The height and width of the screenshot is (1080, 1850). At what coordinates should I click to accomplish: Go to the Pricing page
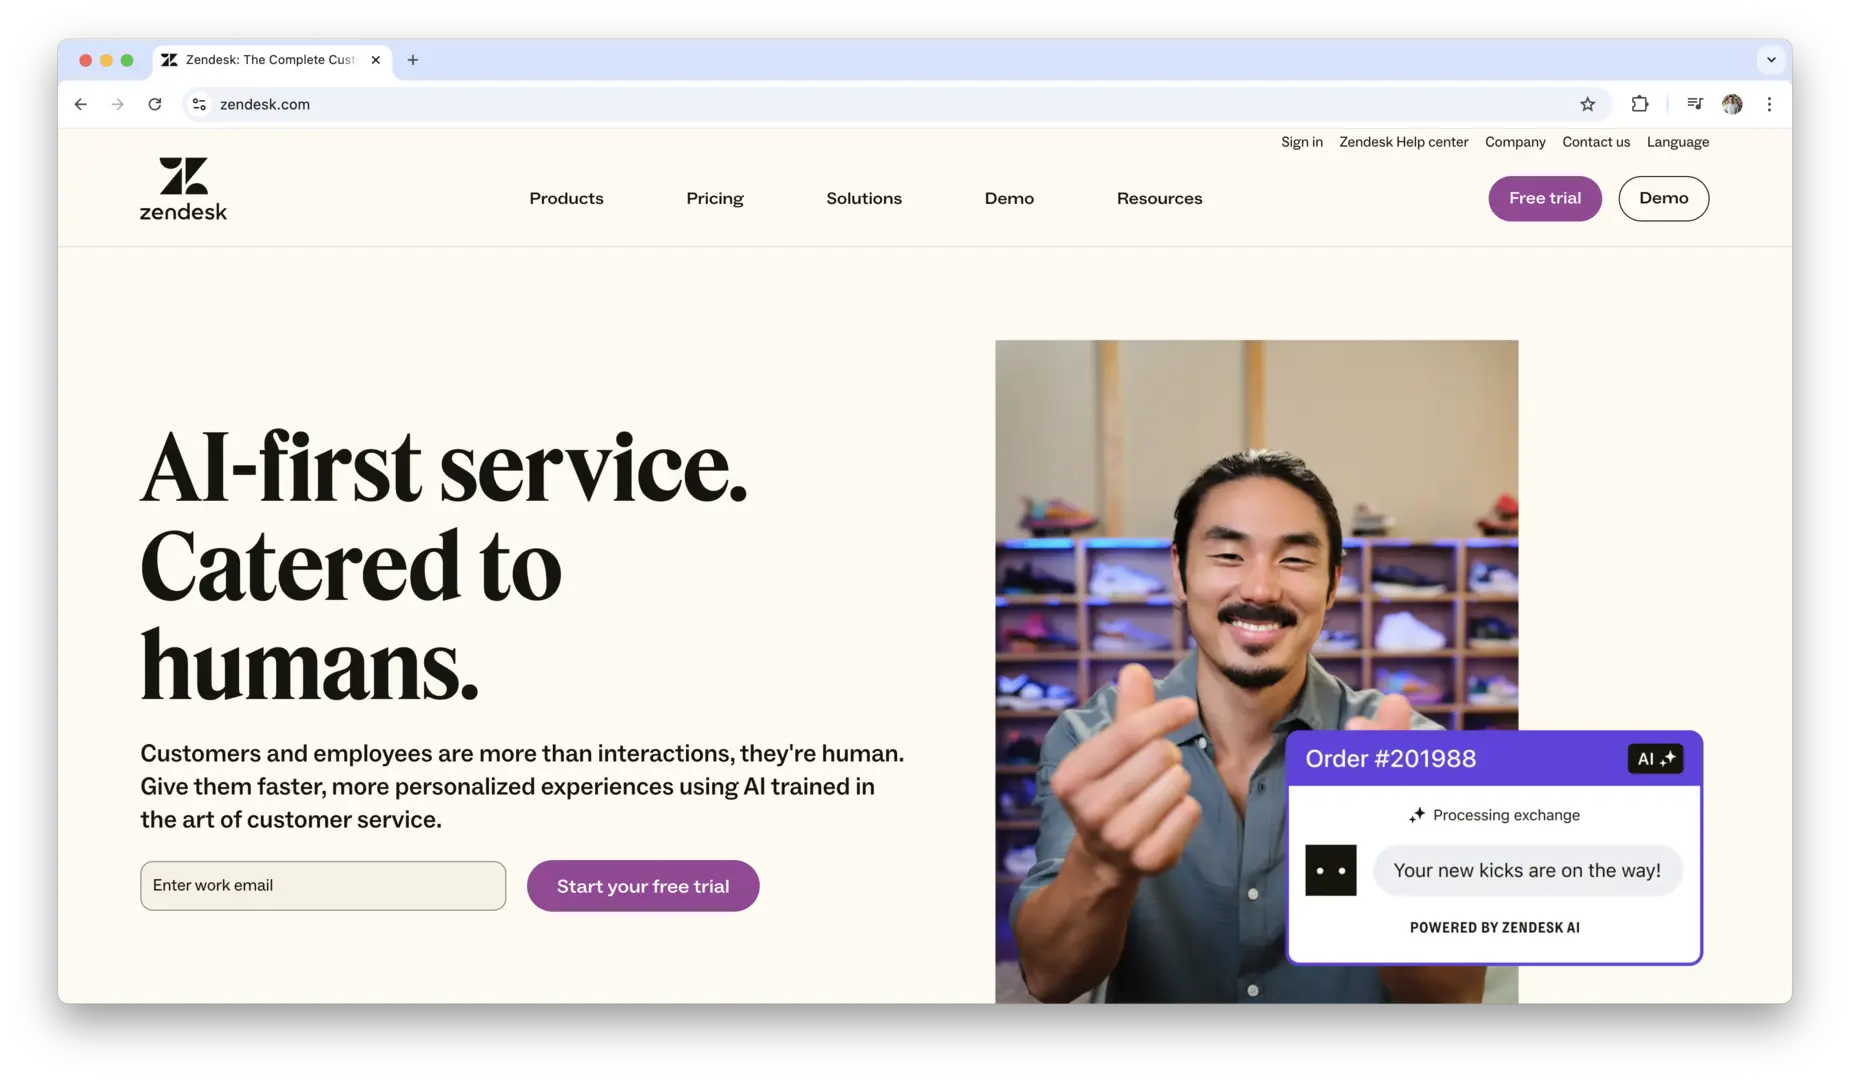[x=715, y=198]
